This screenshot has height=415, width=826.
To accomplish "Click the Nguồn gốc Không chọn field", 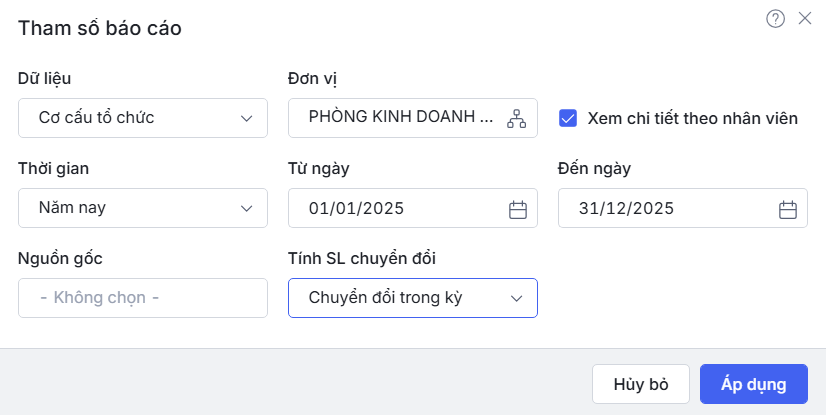I will (x=143, y=298).
